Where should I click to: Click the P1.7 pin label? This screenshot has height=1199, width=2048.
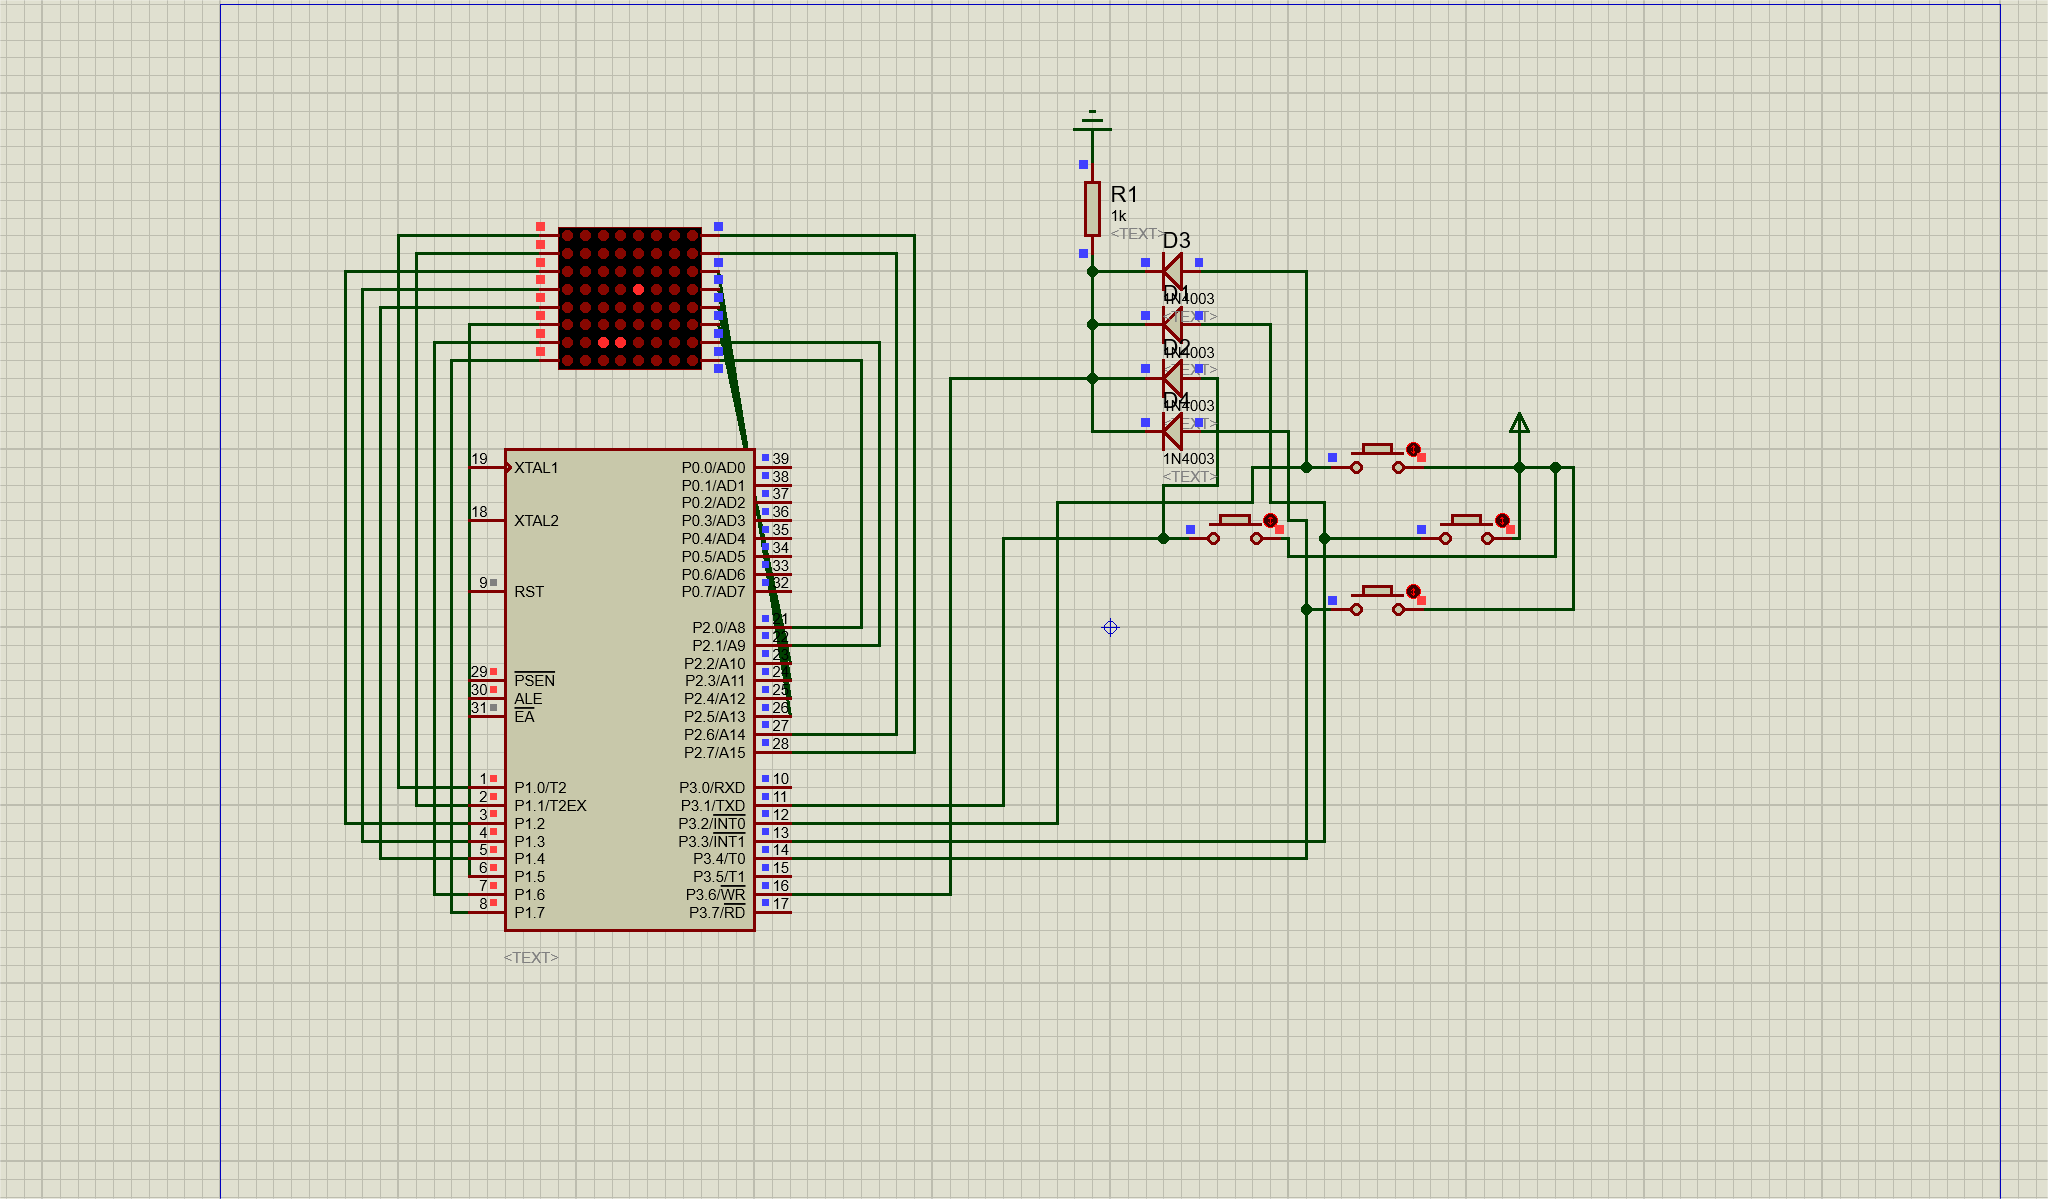pos(529,912)
